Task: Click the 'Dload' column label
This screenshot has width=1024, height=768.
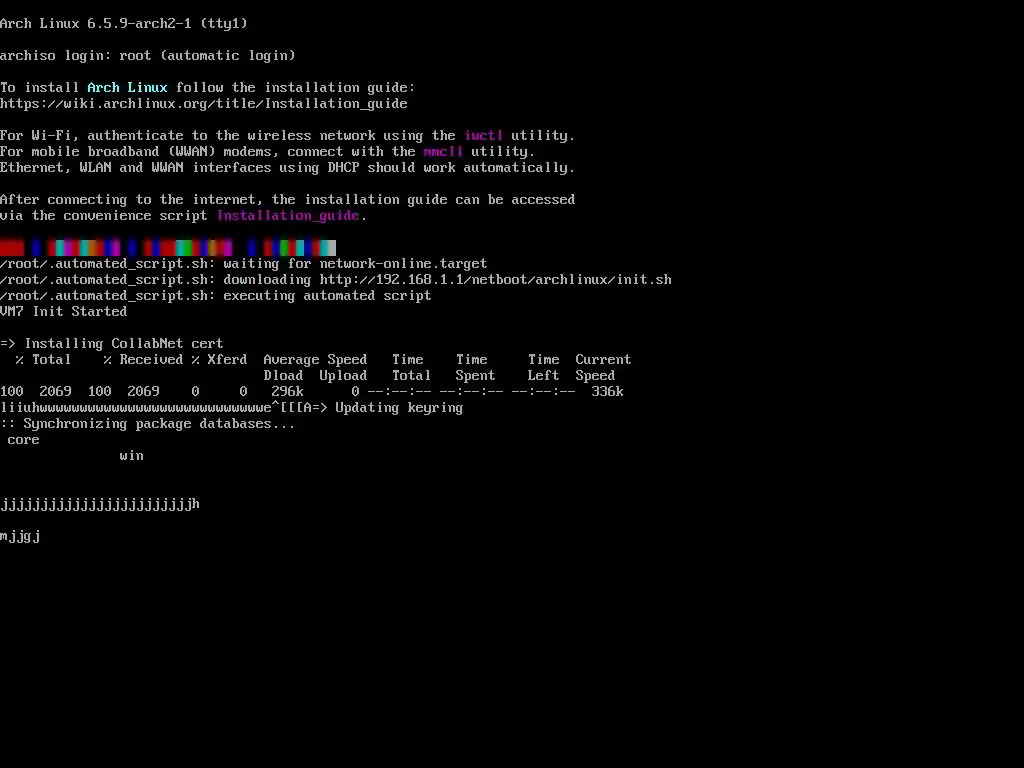Action: (x=283, y=376)
